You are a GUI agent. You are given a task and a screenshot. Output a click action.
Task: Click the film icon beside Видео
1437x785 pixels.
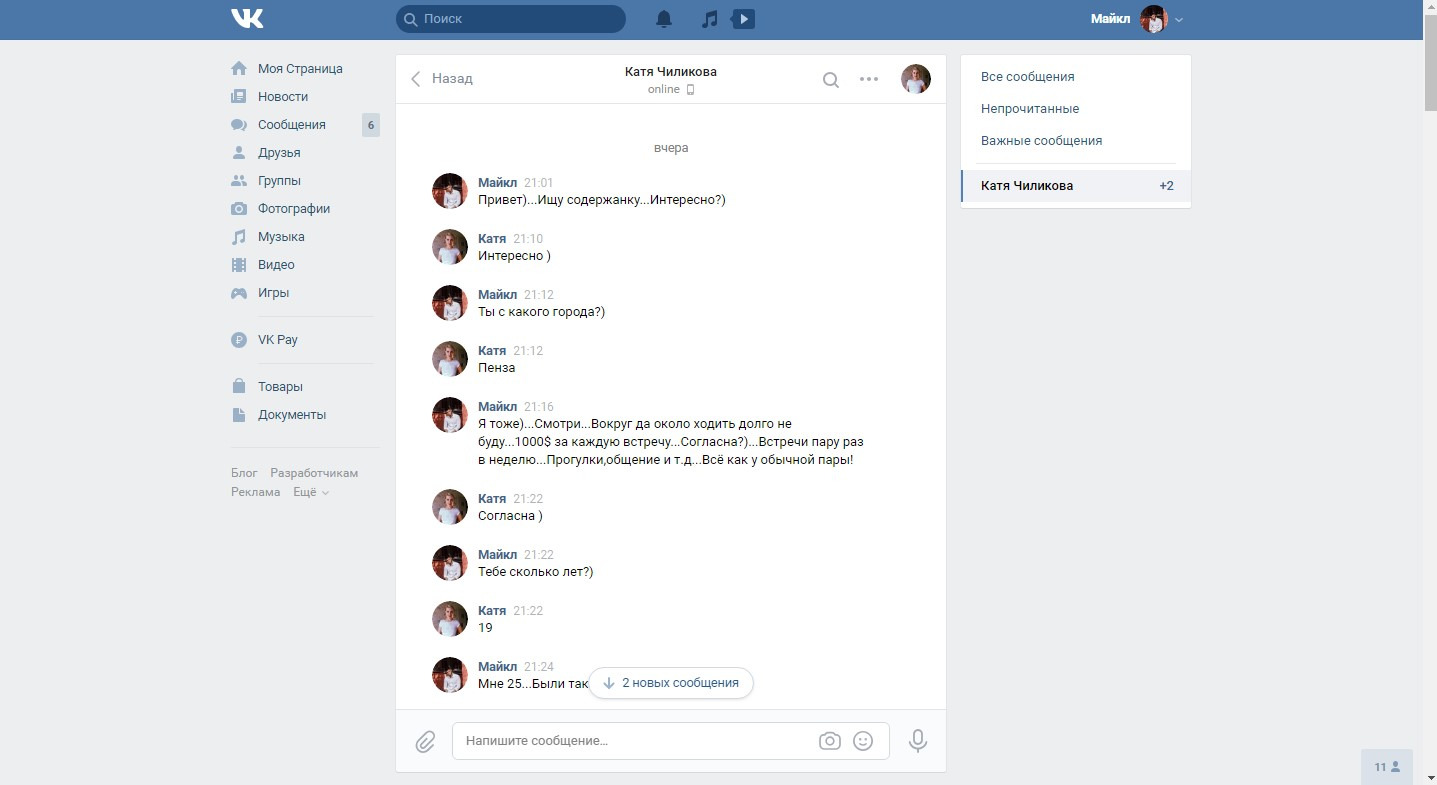click(239, 265)
